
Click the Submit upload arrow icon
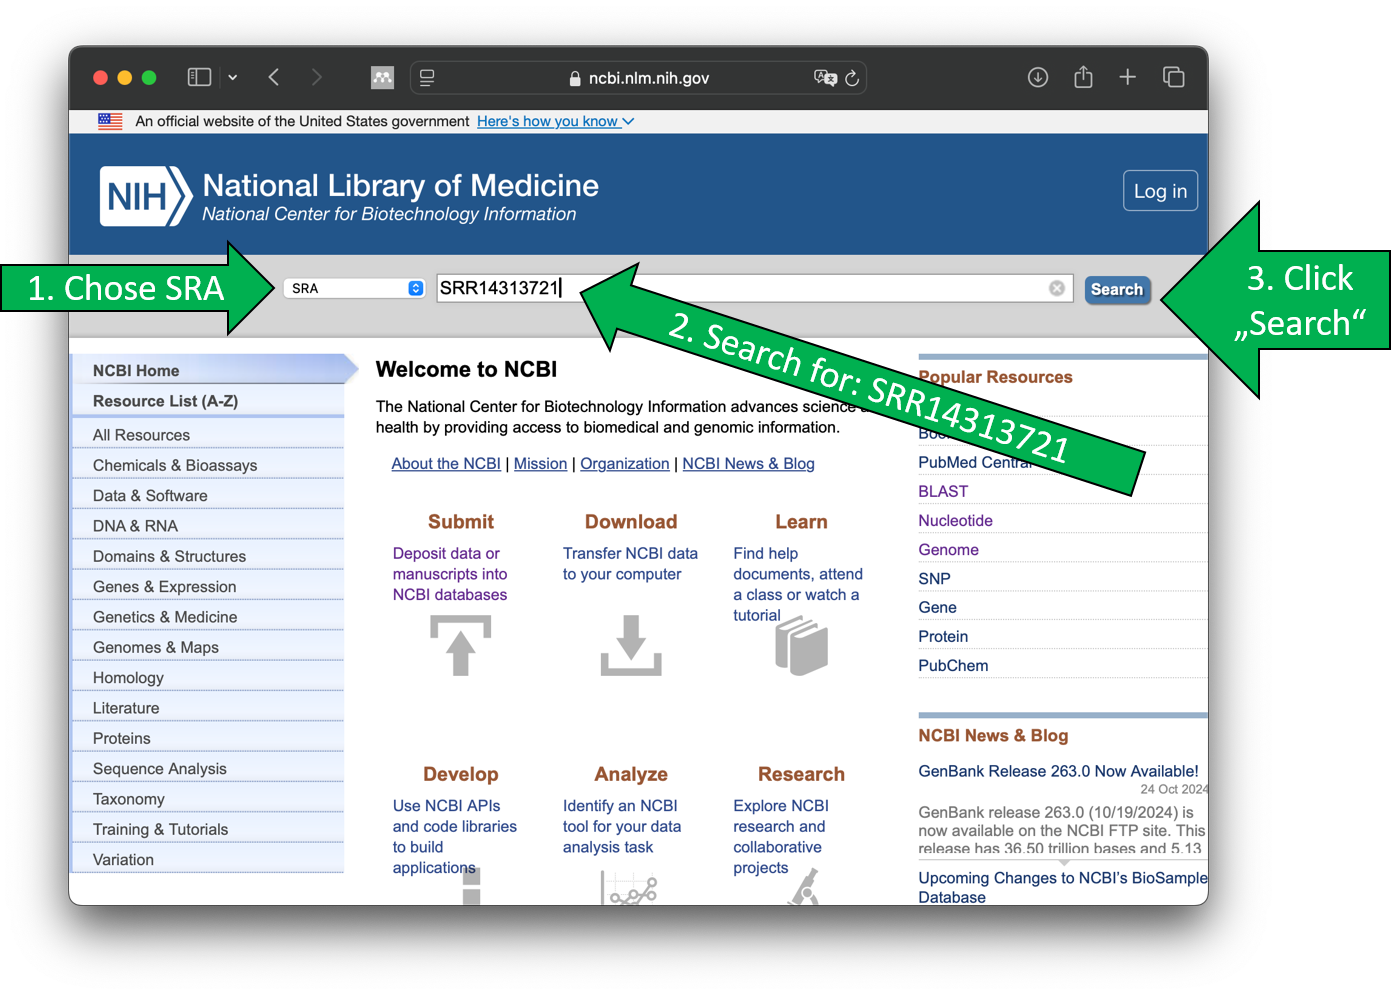click(460, 645)
